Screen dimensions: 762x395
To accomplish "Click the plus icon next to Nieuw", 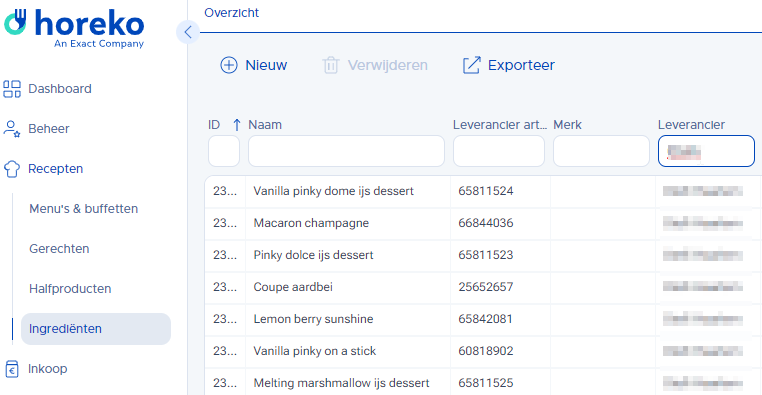I will [229, 65].
